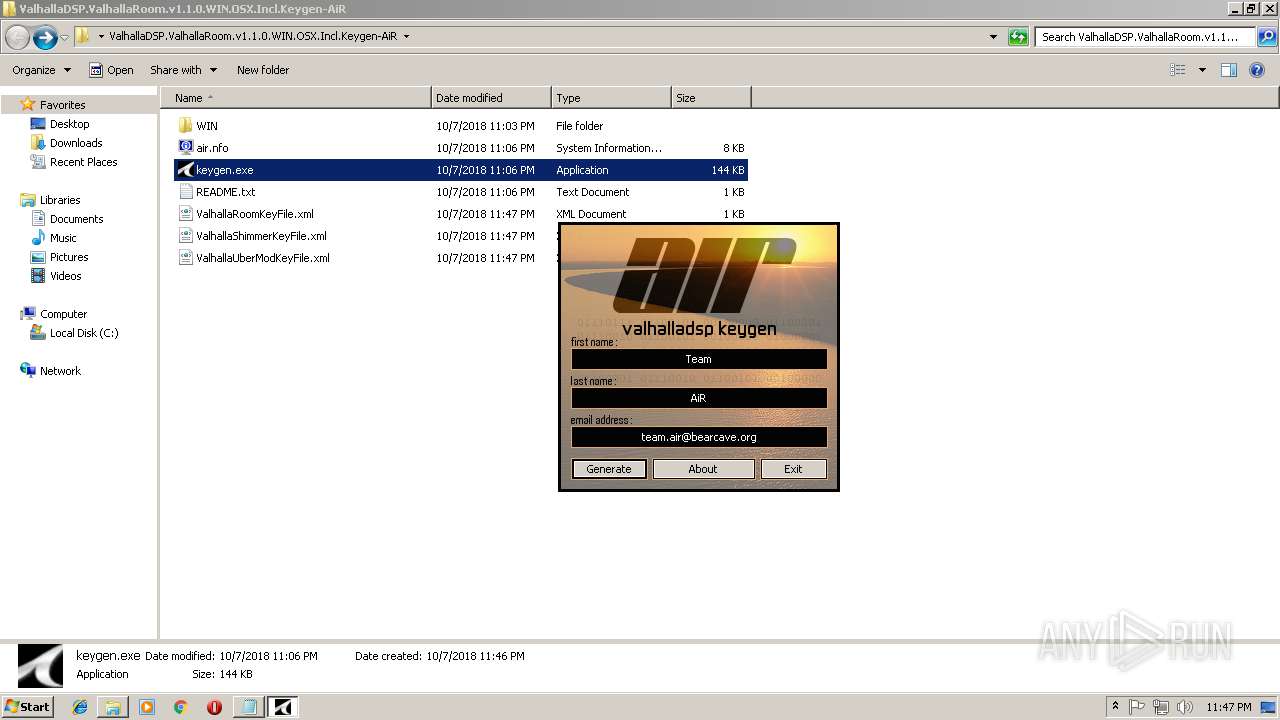The image size is (1280, 720).
Task: Select the README.txt file icon
Action: [185, 192]
